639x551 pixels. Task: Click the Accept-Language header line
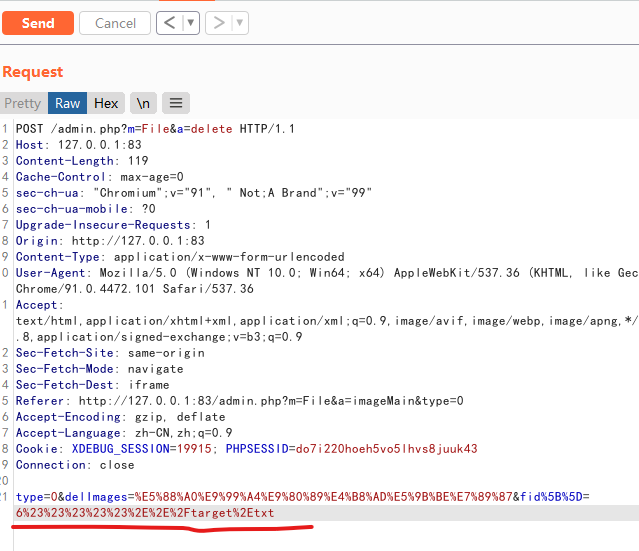[124, 433]
